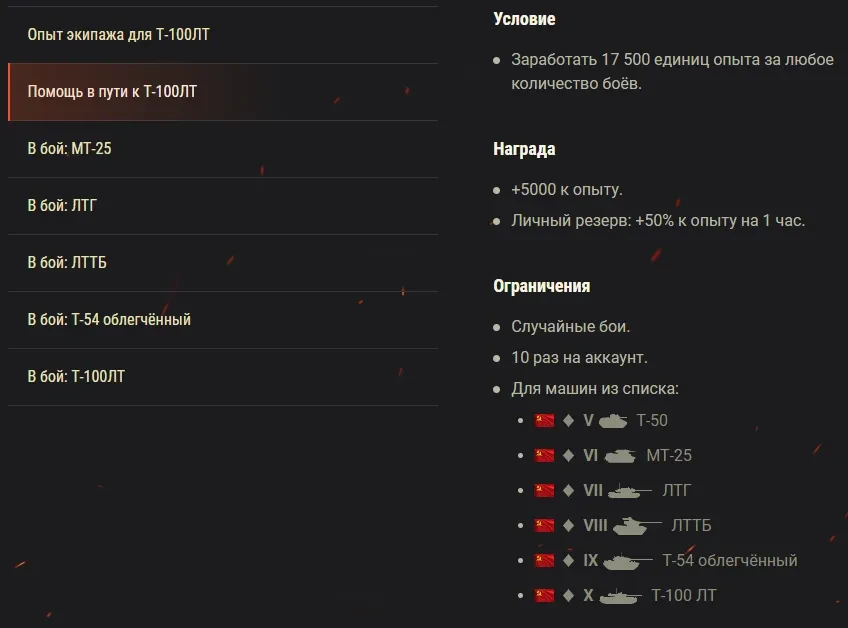Select the 'Помощь в пути к Т-100ЛТ' tab

[x=112, y=92]
